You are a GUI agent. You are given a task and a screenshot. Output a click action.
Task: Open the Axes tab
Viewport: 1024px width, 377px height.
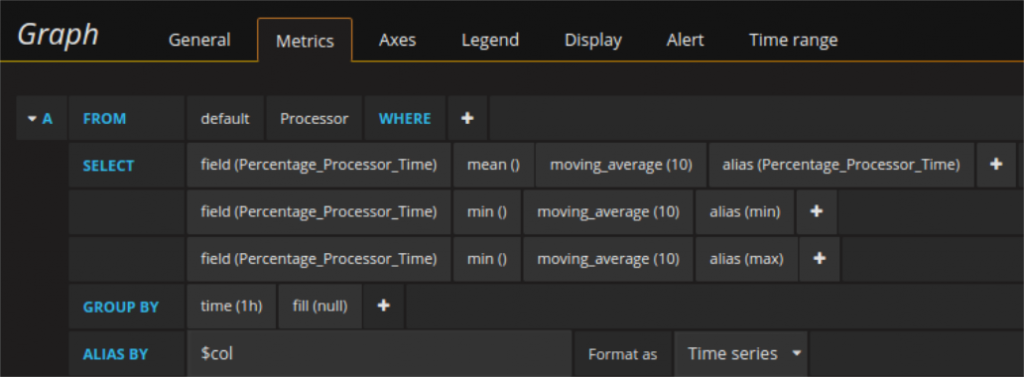click(x=397, y=40)
